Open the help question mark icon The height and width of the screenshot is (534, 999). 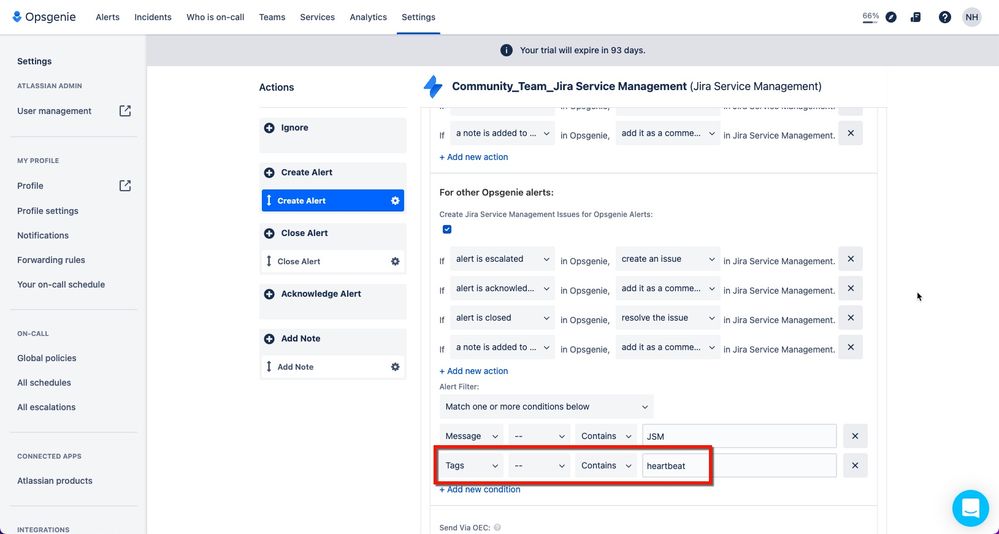945,17
